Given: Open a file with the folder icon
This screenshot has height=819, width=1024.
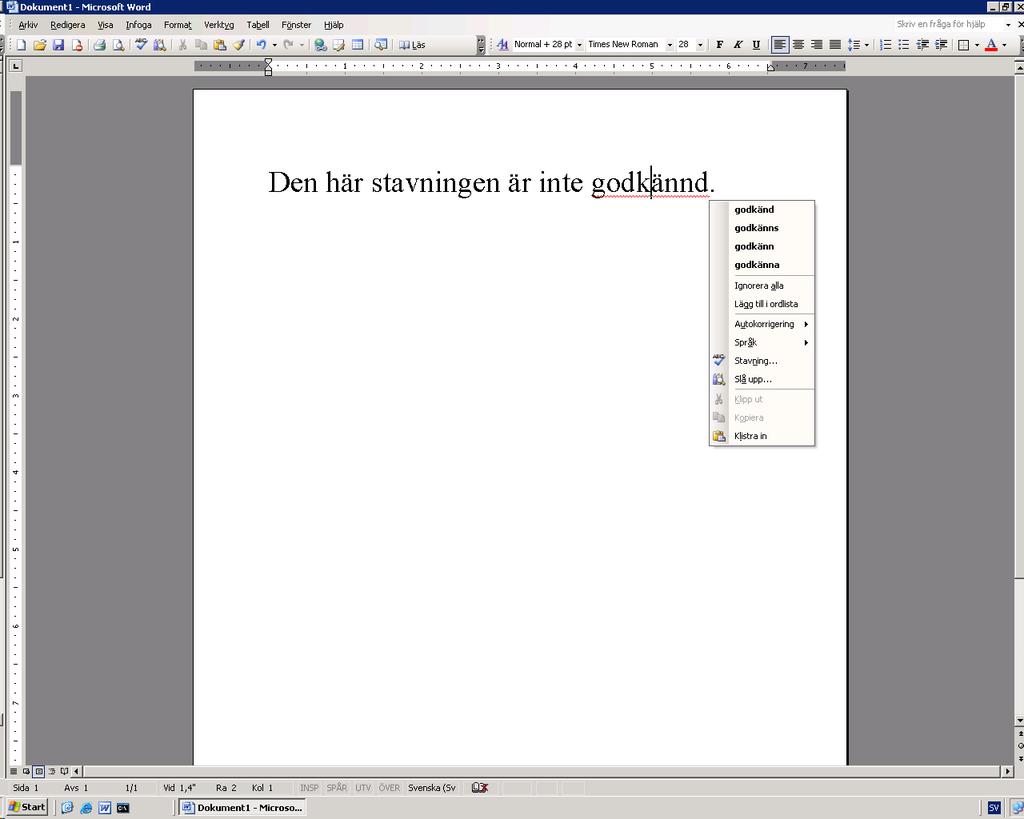Looking at the screenshot, I should tap(40, 45).
